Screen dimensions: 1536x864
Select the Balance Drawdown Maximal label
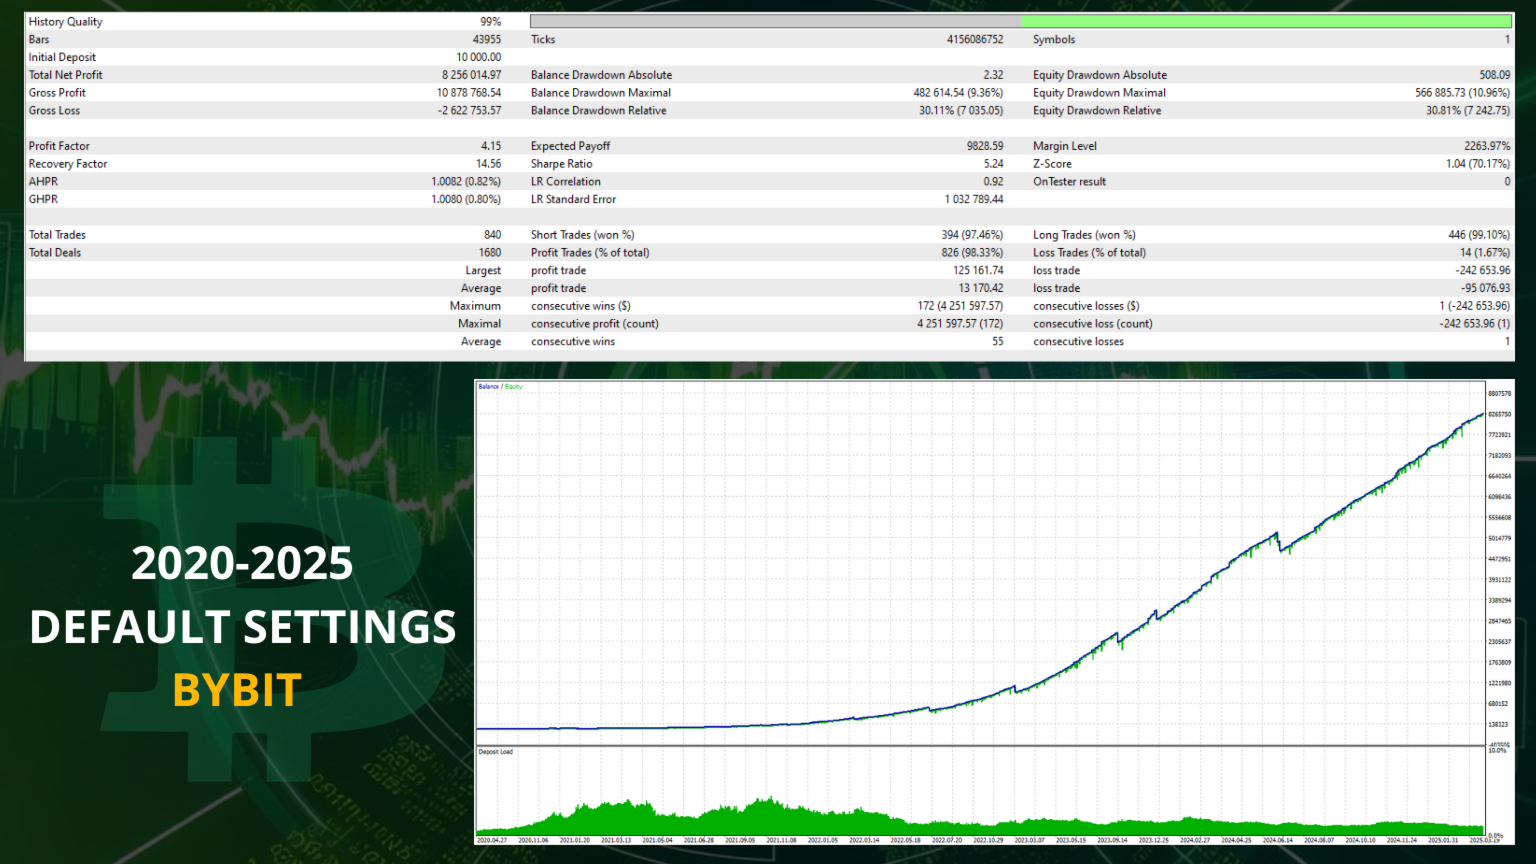(600, 93)
